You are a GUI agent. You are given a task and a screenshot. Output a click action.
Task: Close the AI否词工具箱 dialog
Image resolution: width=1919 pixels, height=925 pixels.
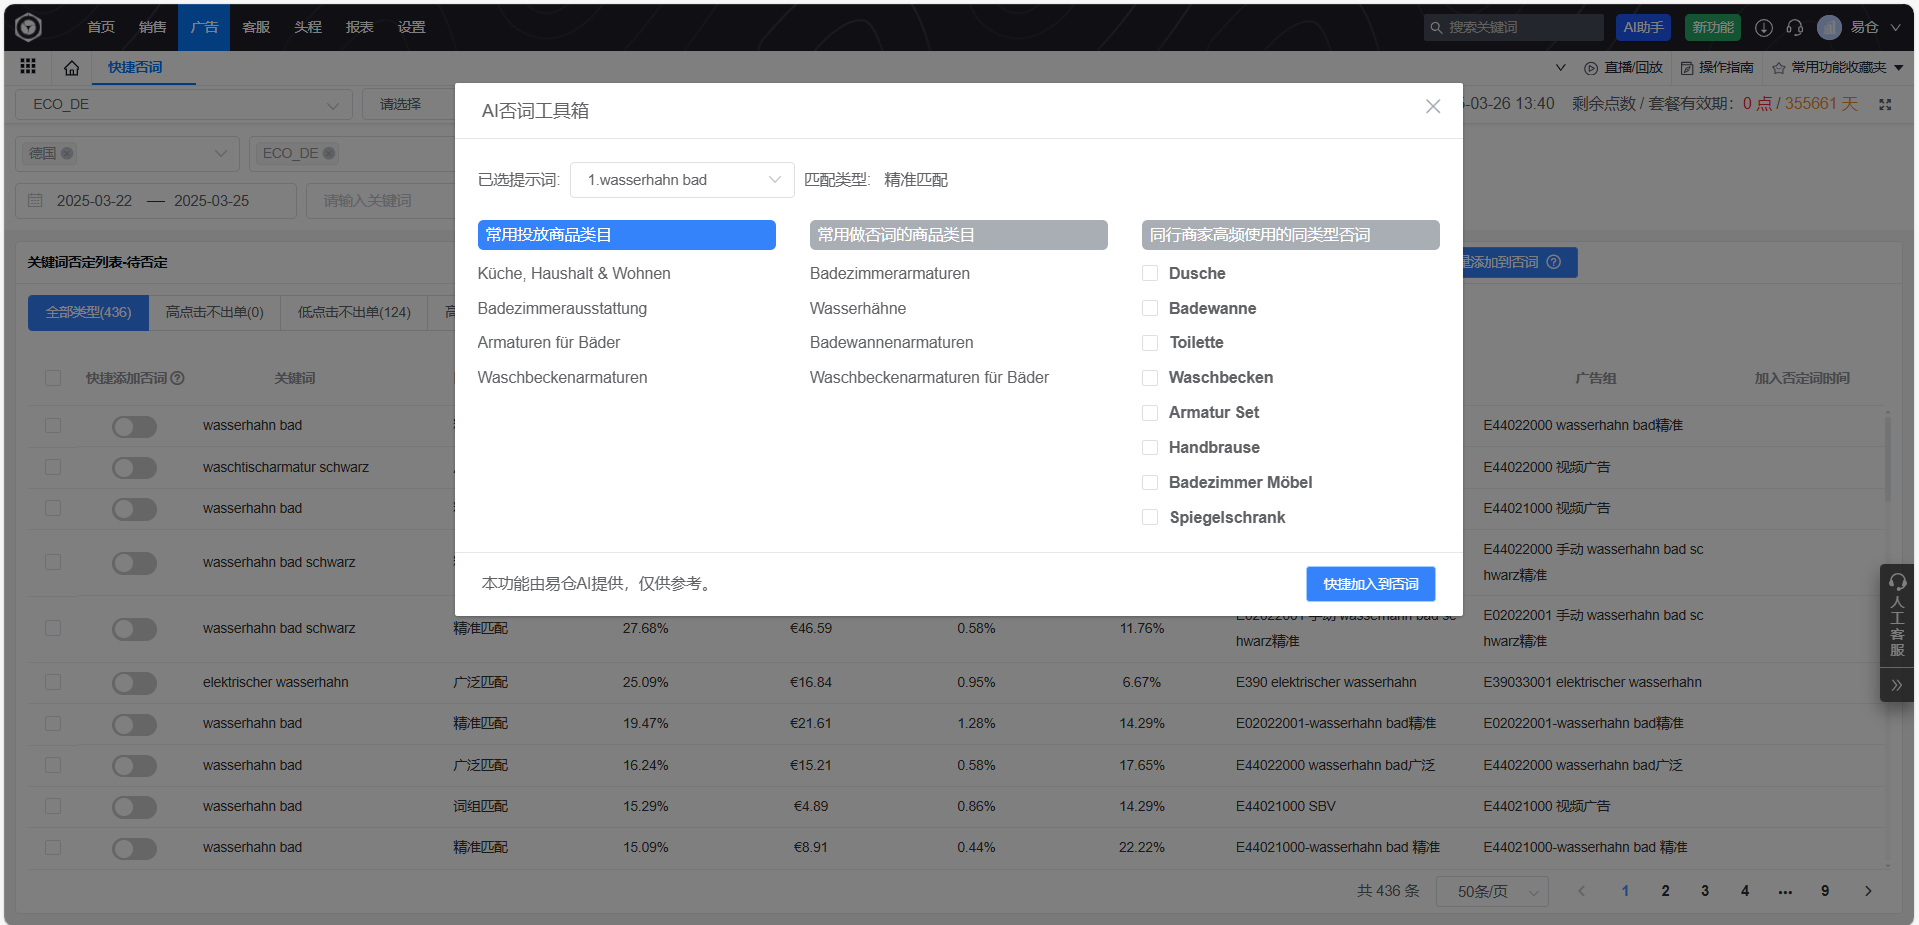1432,107
